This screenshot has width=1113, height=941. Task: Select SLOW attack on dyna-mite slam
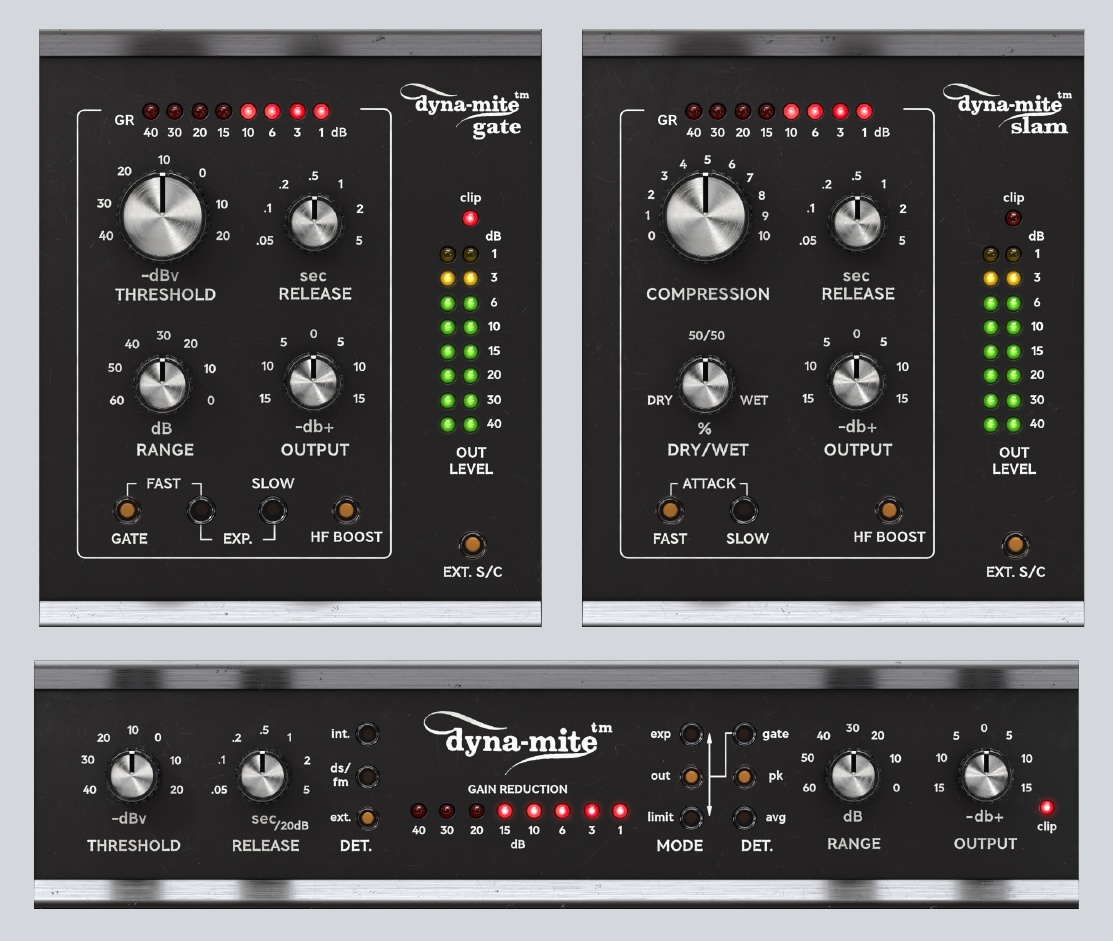click(743, 510)
